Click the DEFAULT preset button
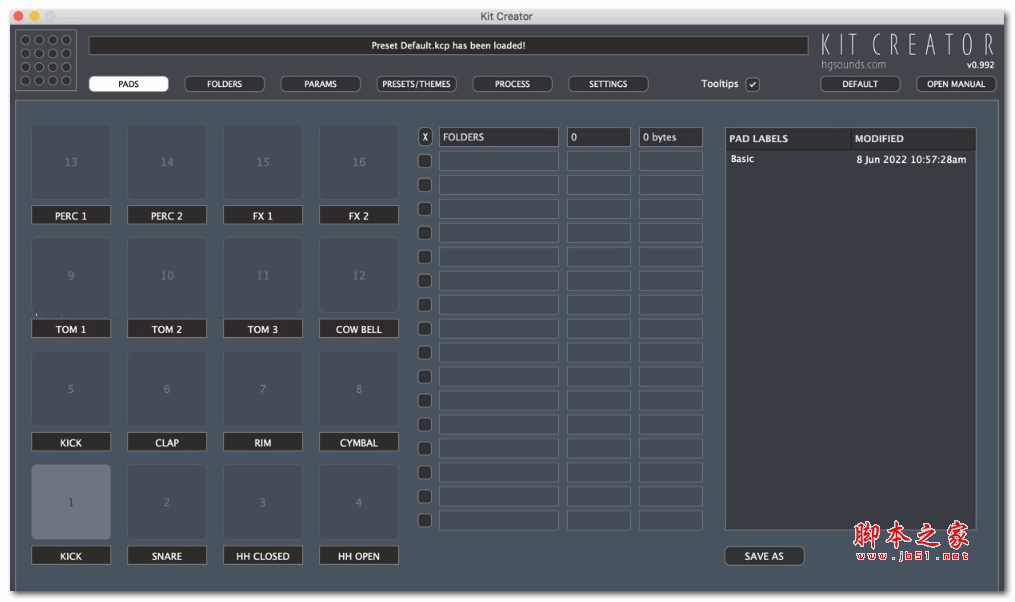1015x602 pixels. click(x=860, y=84)
